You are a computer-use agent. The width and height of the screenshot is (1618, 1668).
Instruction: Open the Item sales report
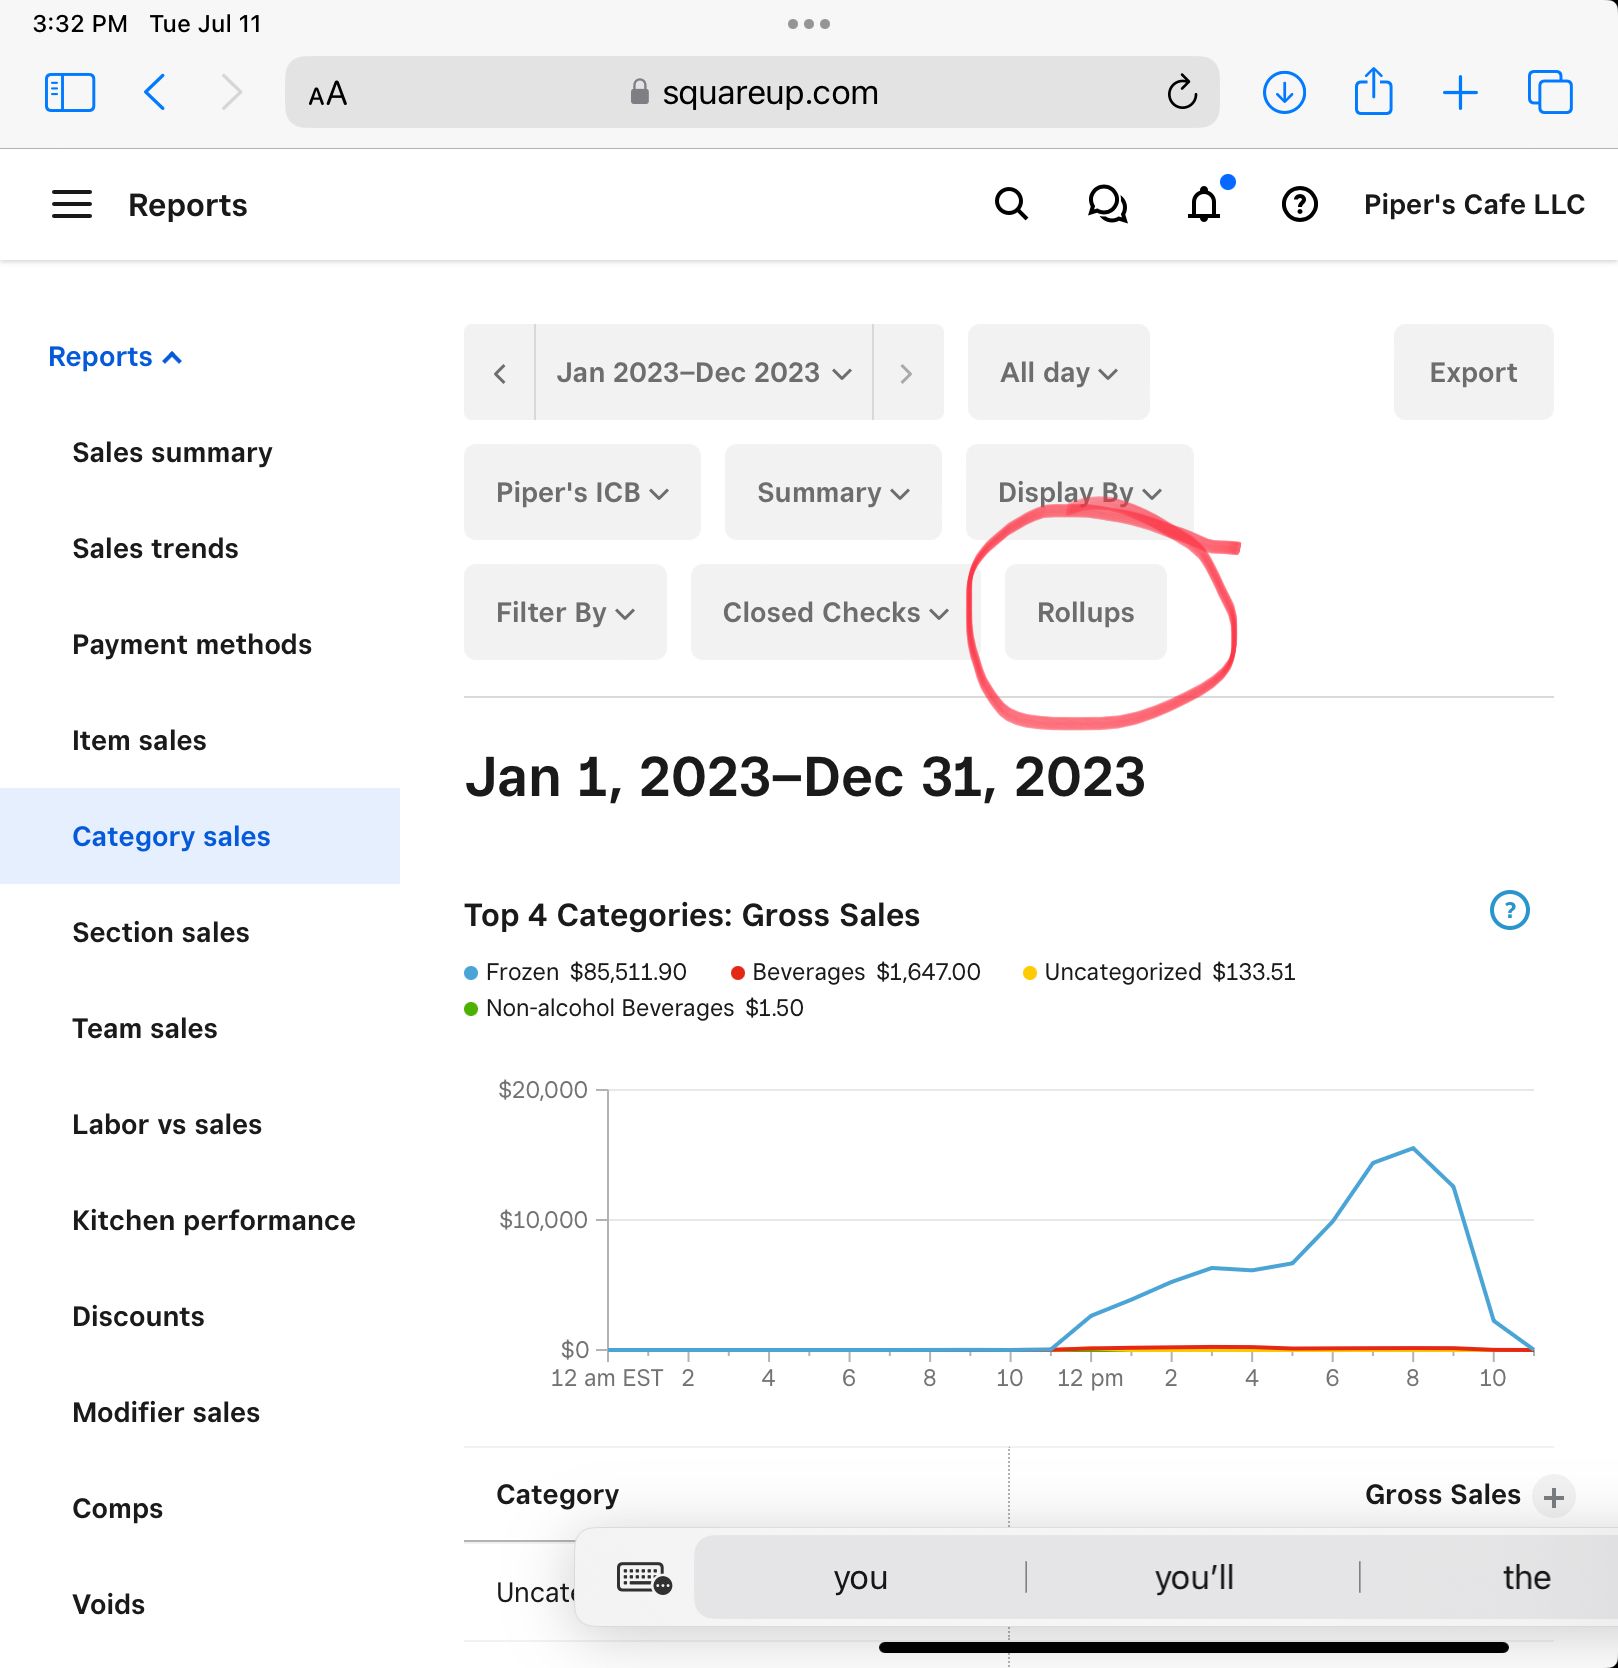[139, 741]
